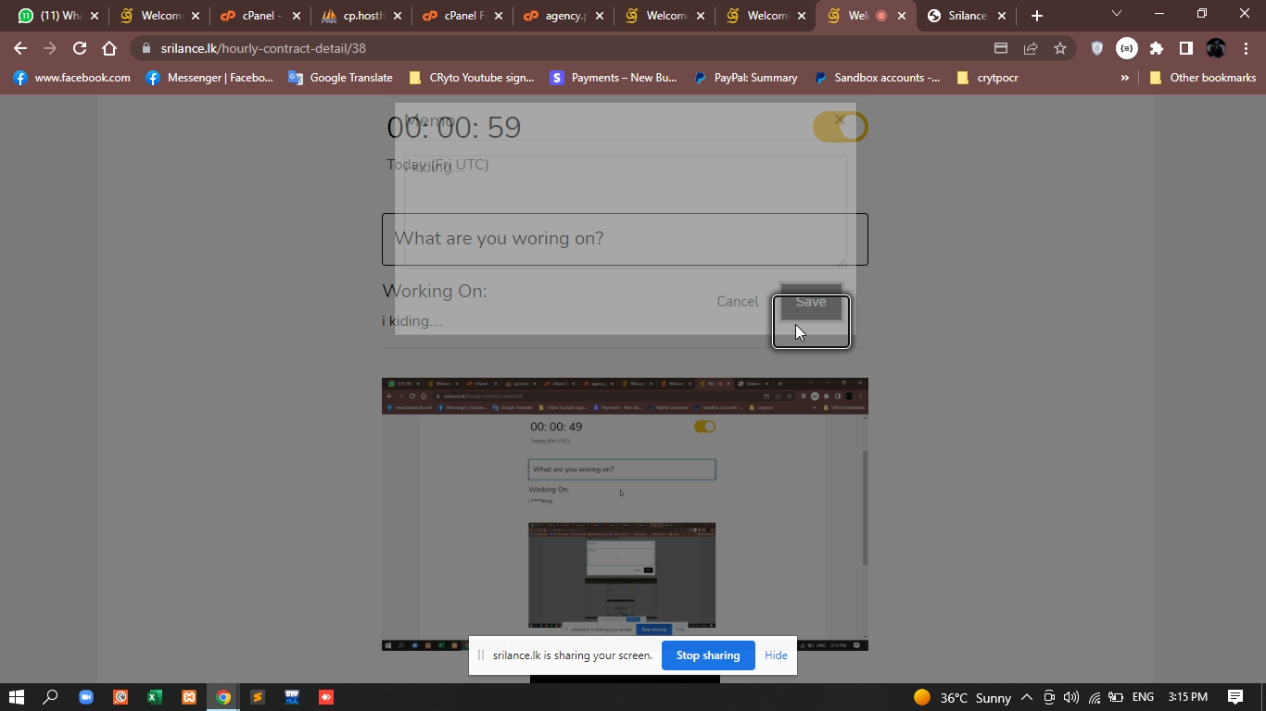Open the tab search dropdown arrow

coord(1117,15)
